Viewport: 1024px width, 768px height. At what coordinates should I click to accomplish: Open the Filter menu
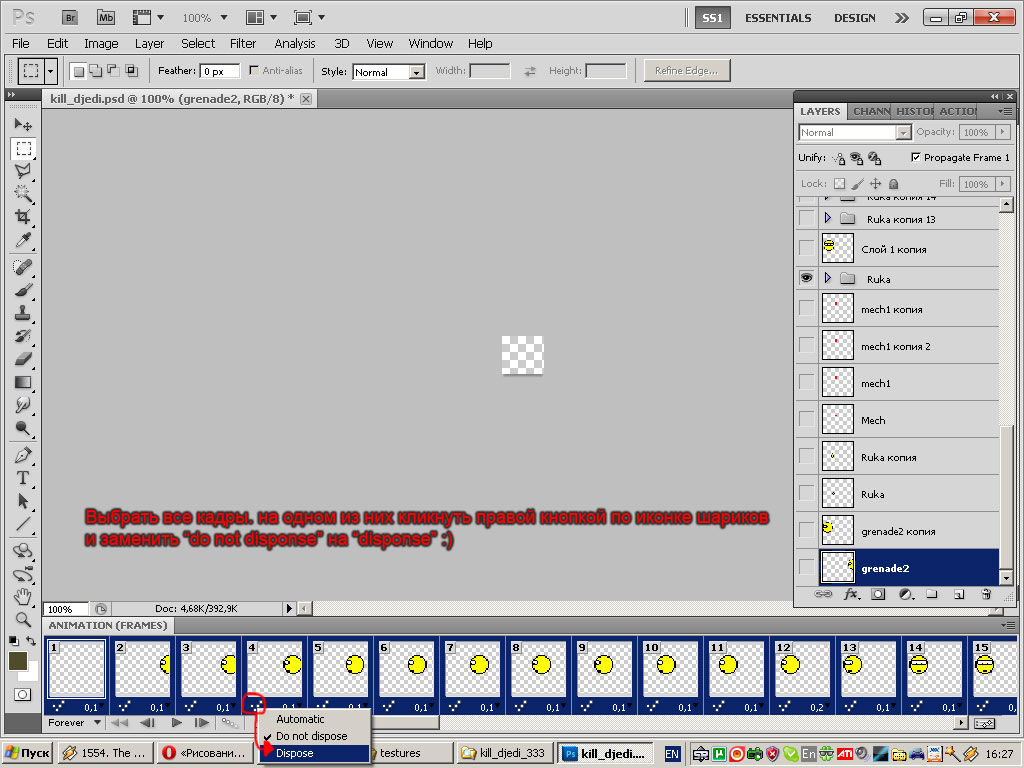243,44
